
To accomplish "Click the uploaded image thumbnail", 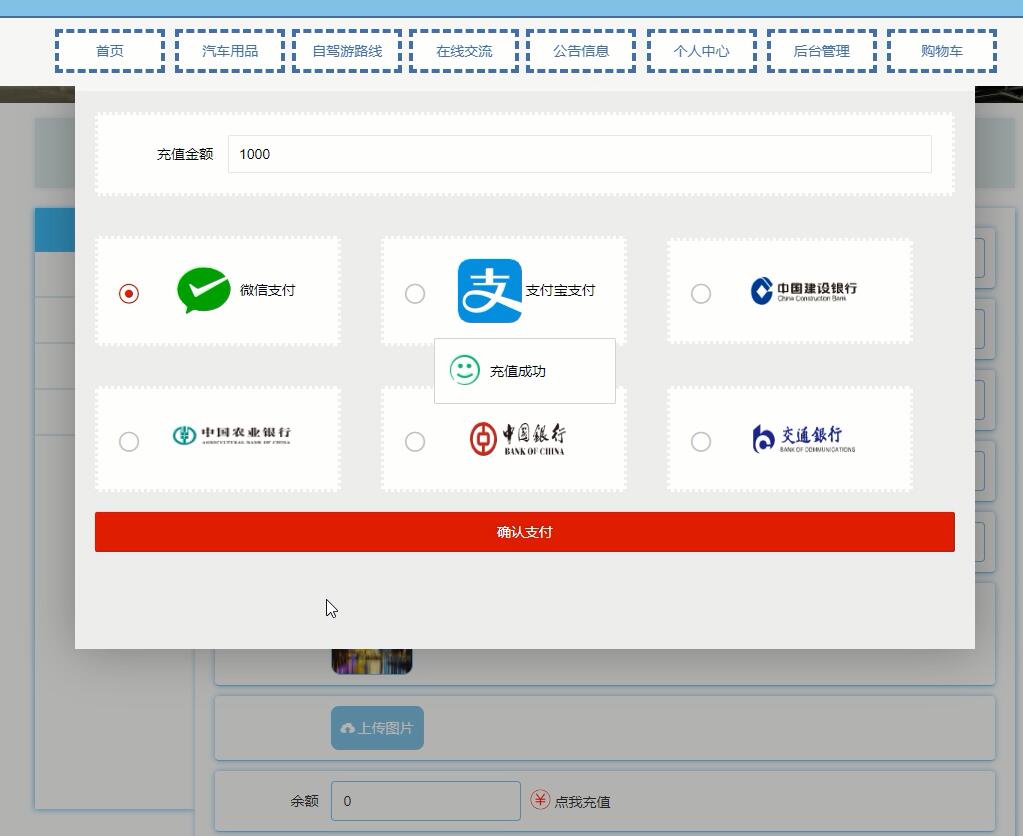I will pos(372,661).
